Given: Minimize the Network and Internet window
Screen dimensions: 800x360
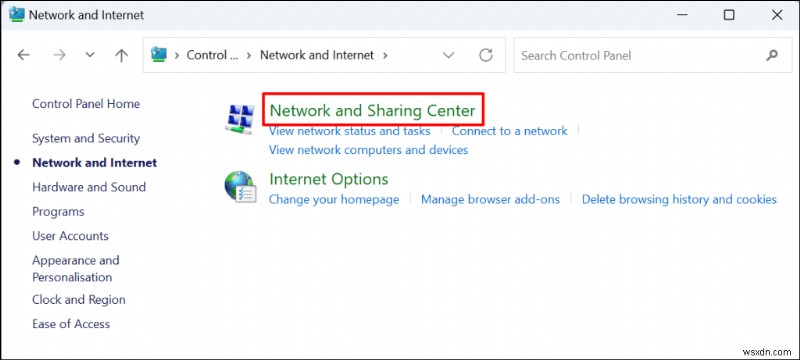Looking at the screenshot, I should click(x=682, y=15).
